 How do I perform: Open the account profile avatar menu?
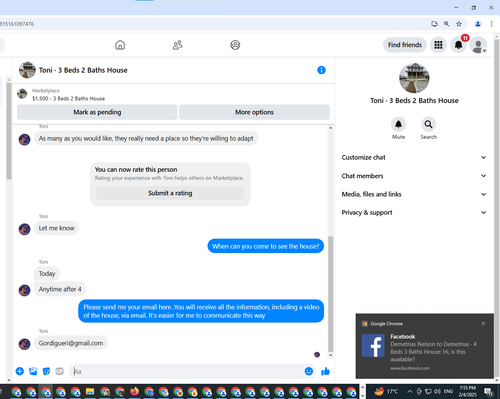[478, 45]
